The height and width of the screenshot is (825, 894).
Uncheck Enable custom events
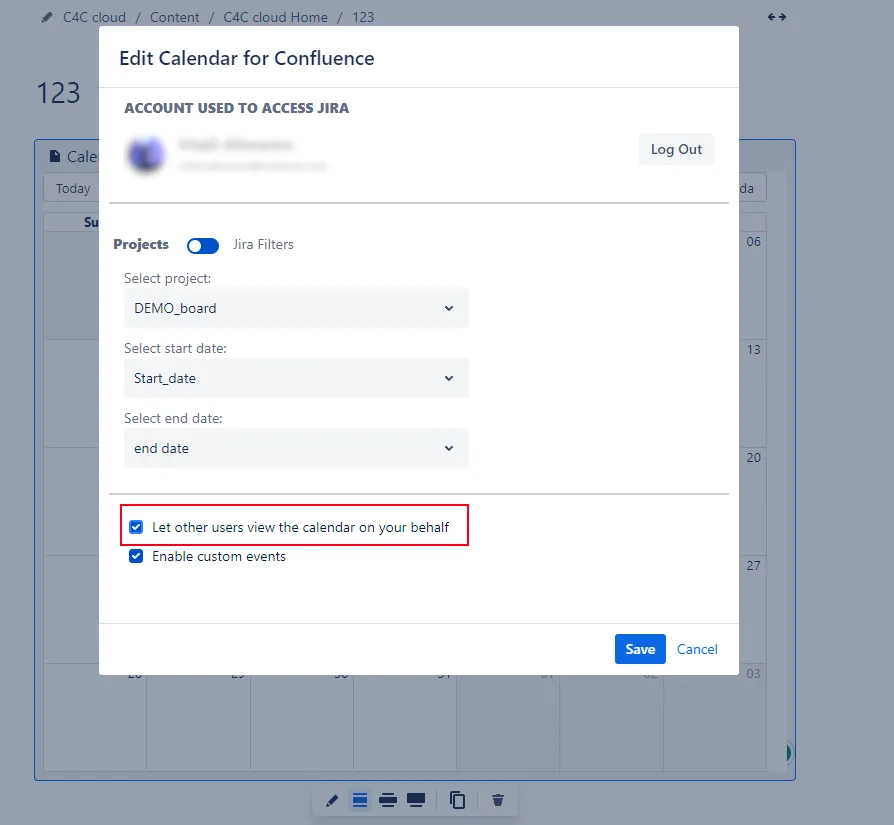pyautogui.click(x=136, y=556)
